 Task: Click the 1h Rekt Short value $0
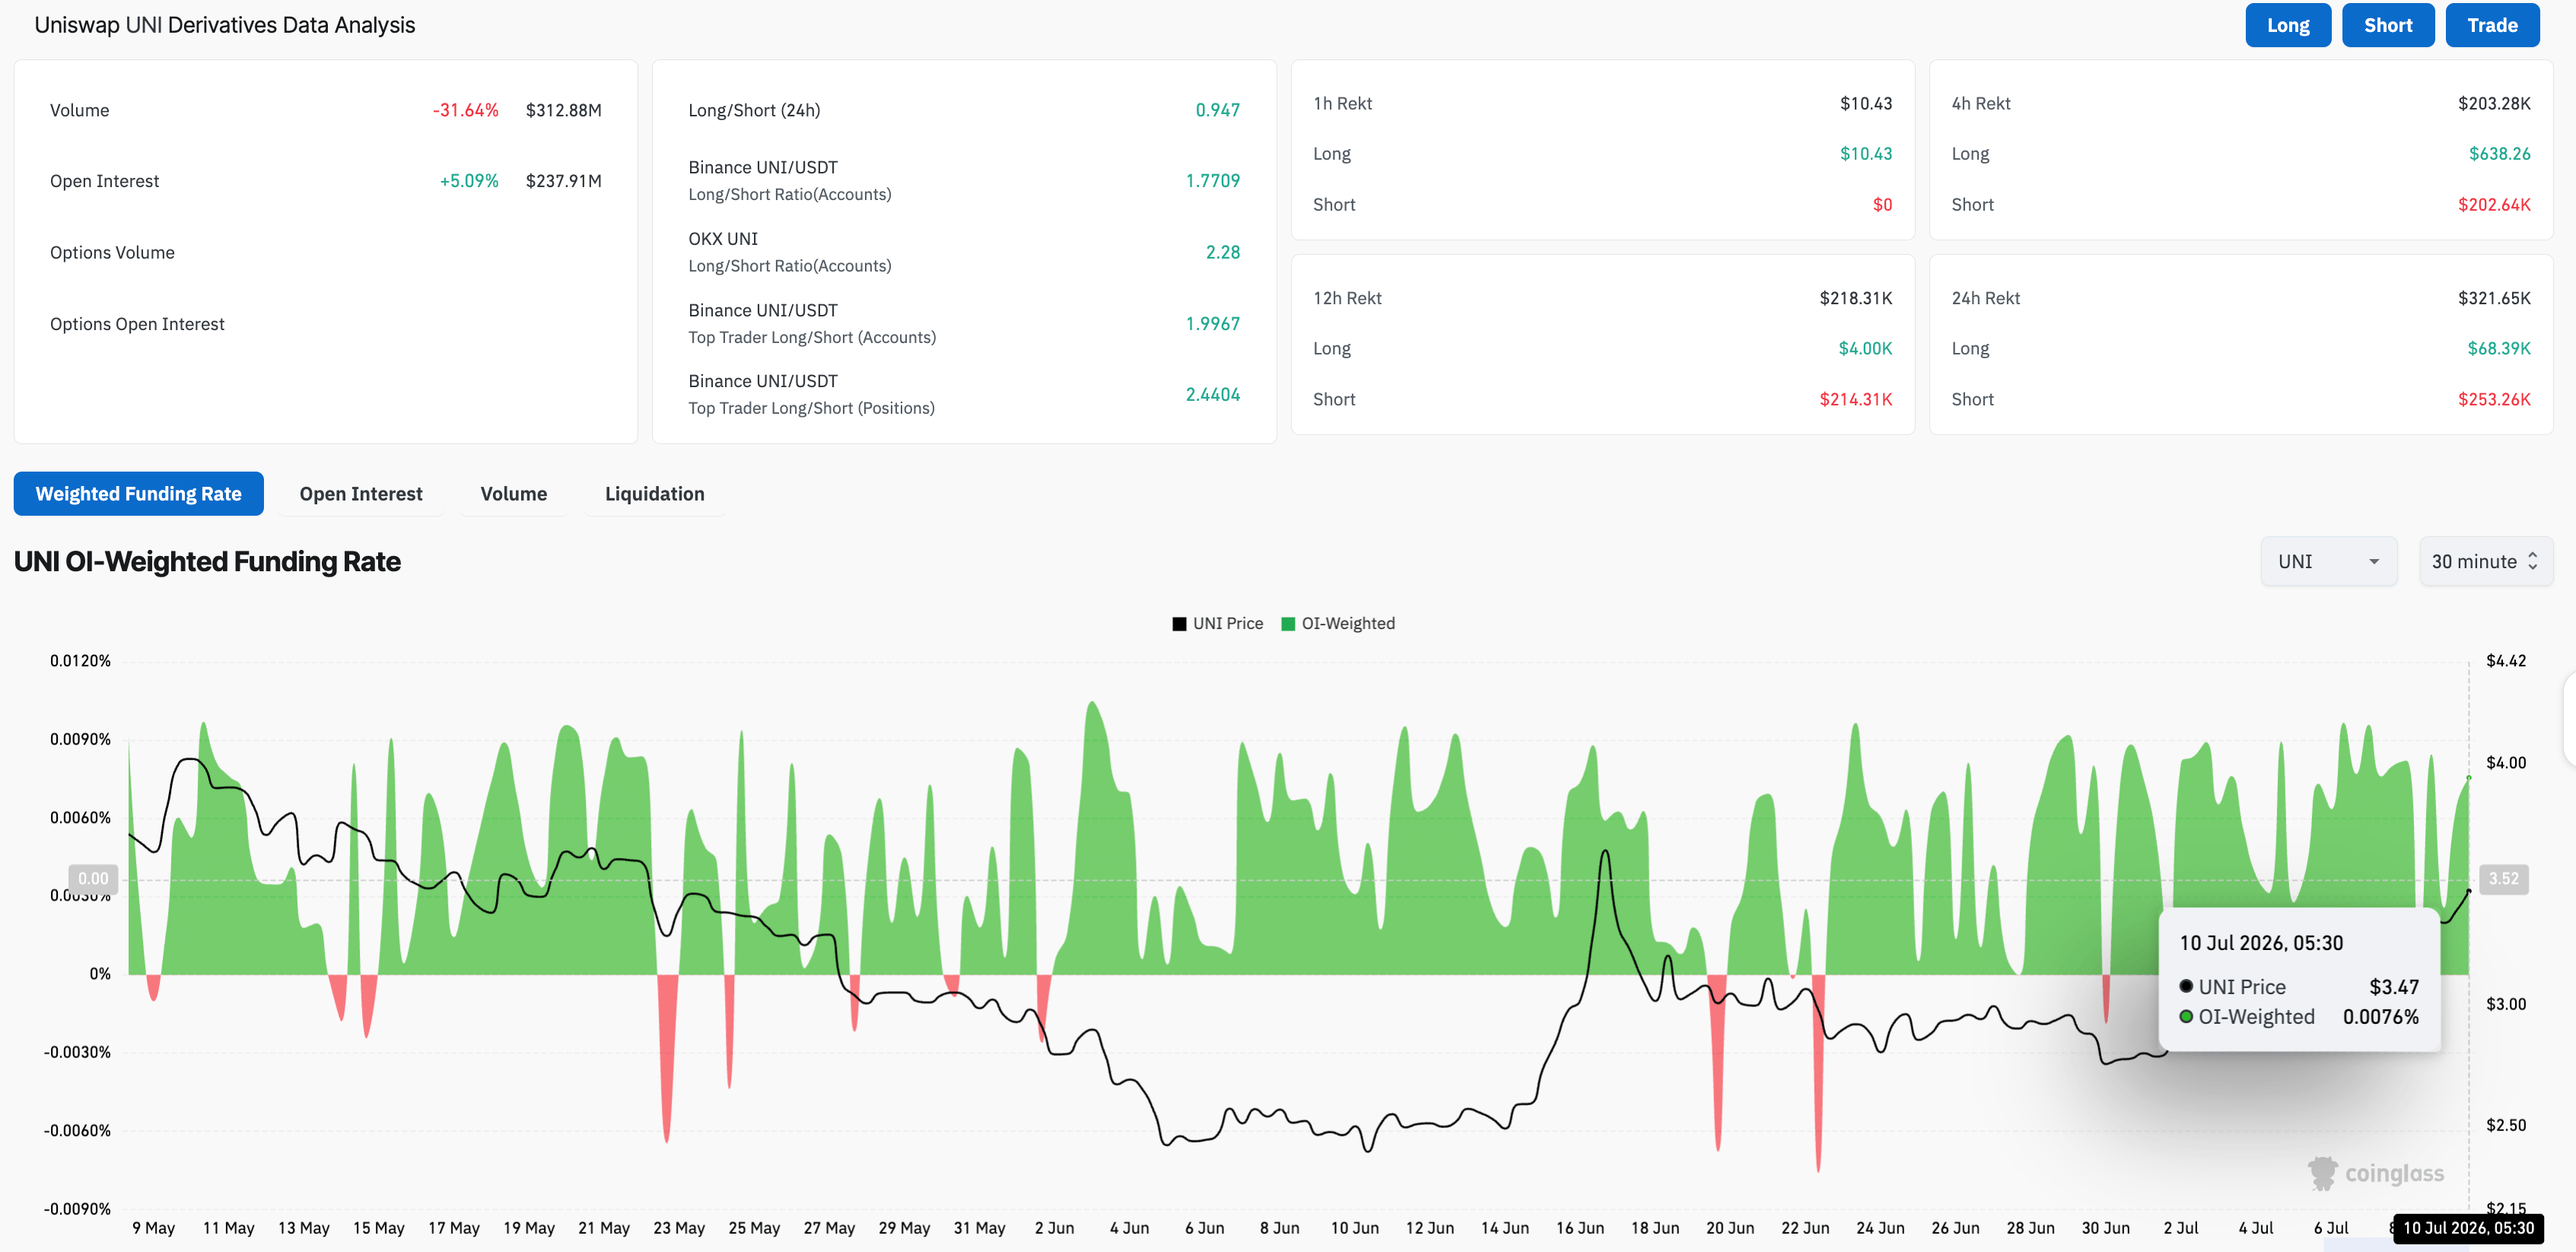click(1882, 204)
